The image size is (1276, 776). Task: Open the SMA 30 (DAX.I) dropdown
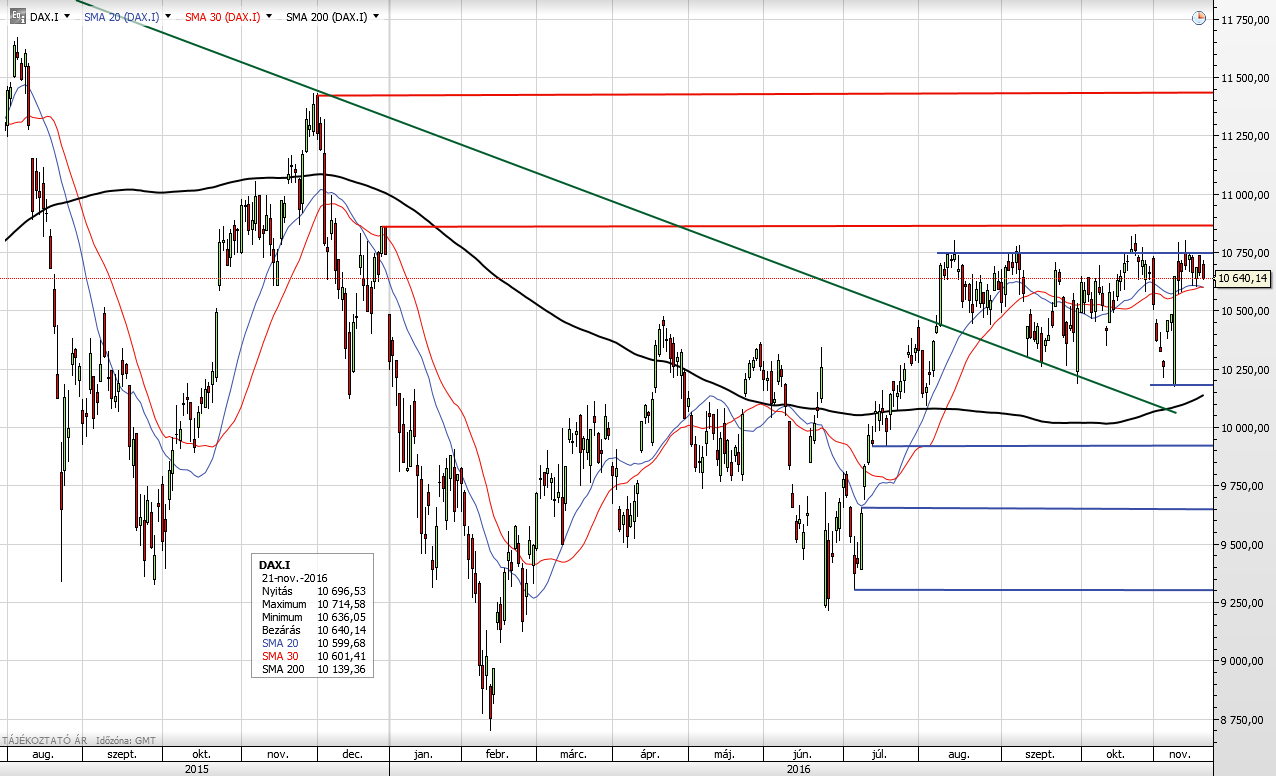click(270, 17)
